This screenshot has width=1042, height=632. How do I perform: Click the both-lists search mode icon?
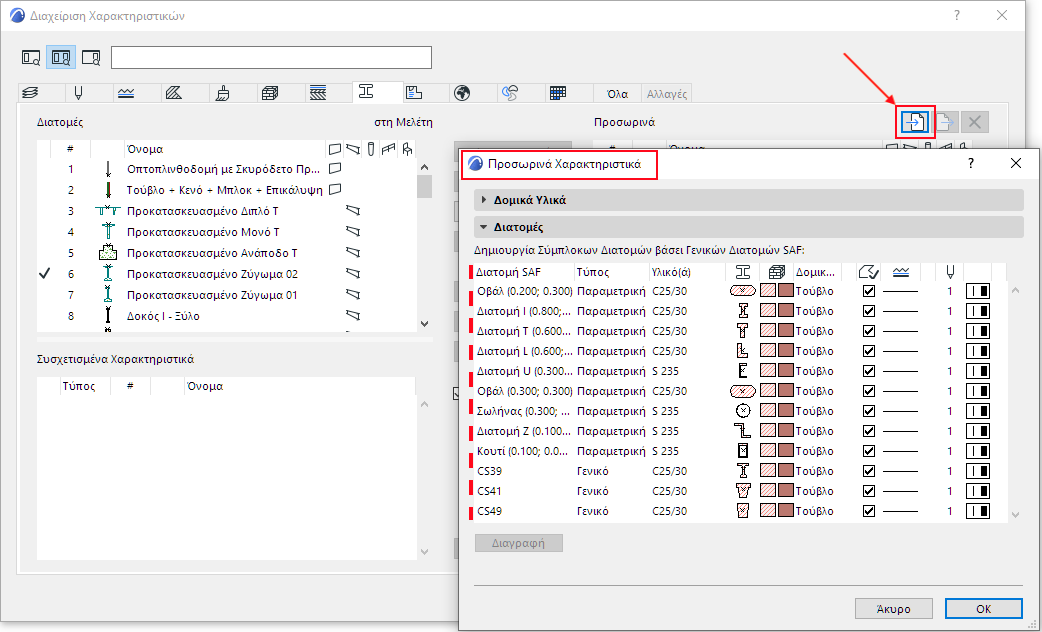click(61, 58)
